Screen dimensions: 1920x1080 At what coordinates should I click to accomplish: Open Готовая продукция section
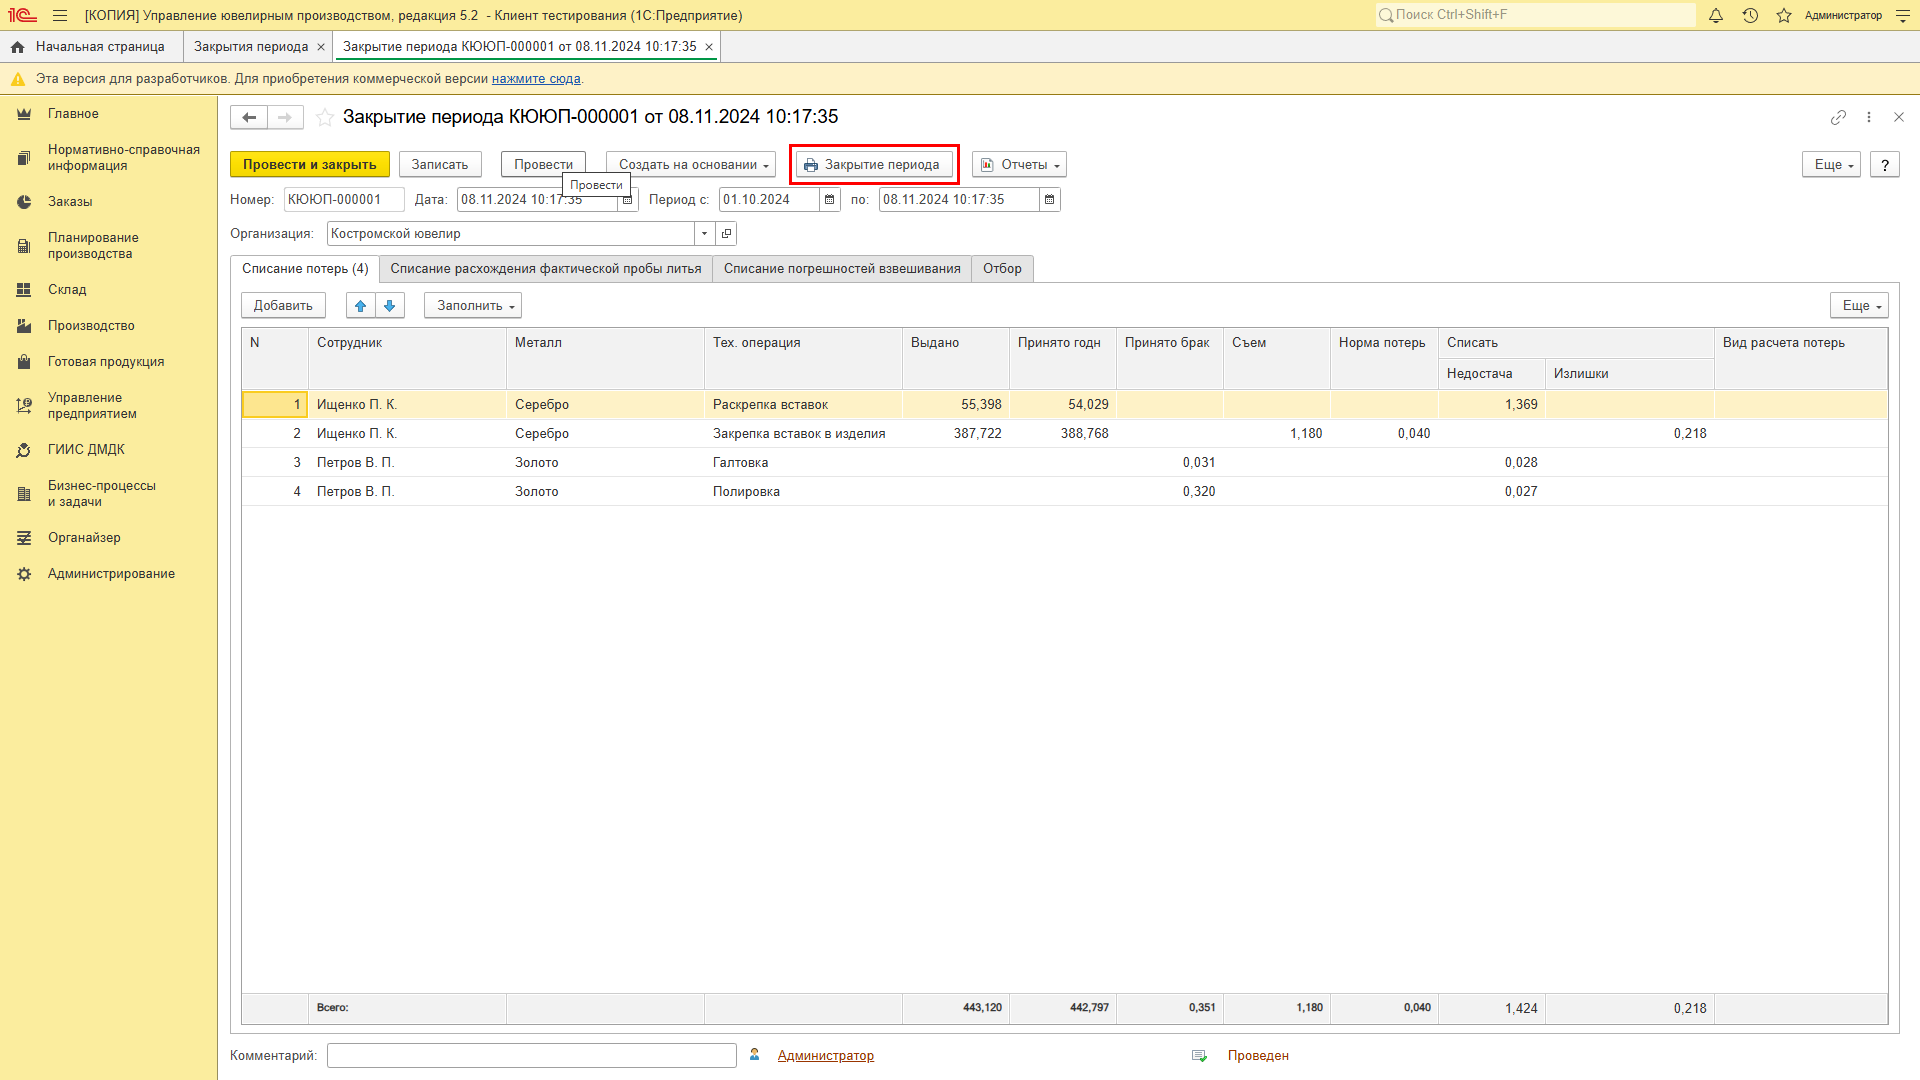(x=106, y=362)
